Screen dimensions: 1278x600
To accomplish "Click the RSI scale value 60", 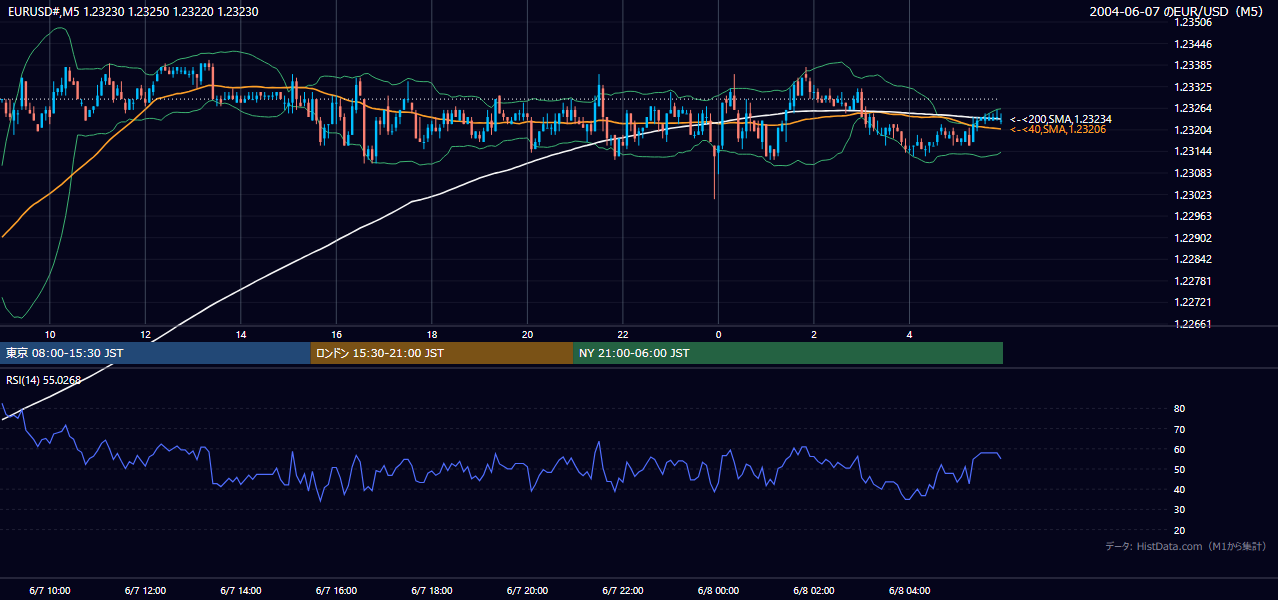I will click(1180, 449).
